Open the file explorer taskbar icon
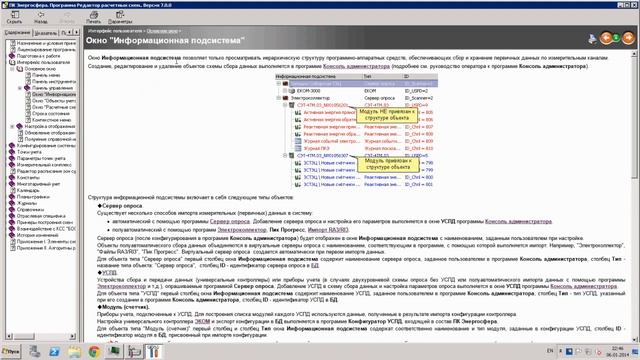The width and height of the screenshot is (640, 360). click(x=74, y=351)
